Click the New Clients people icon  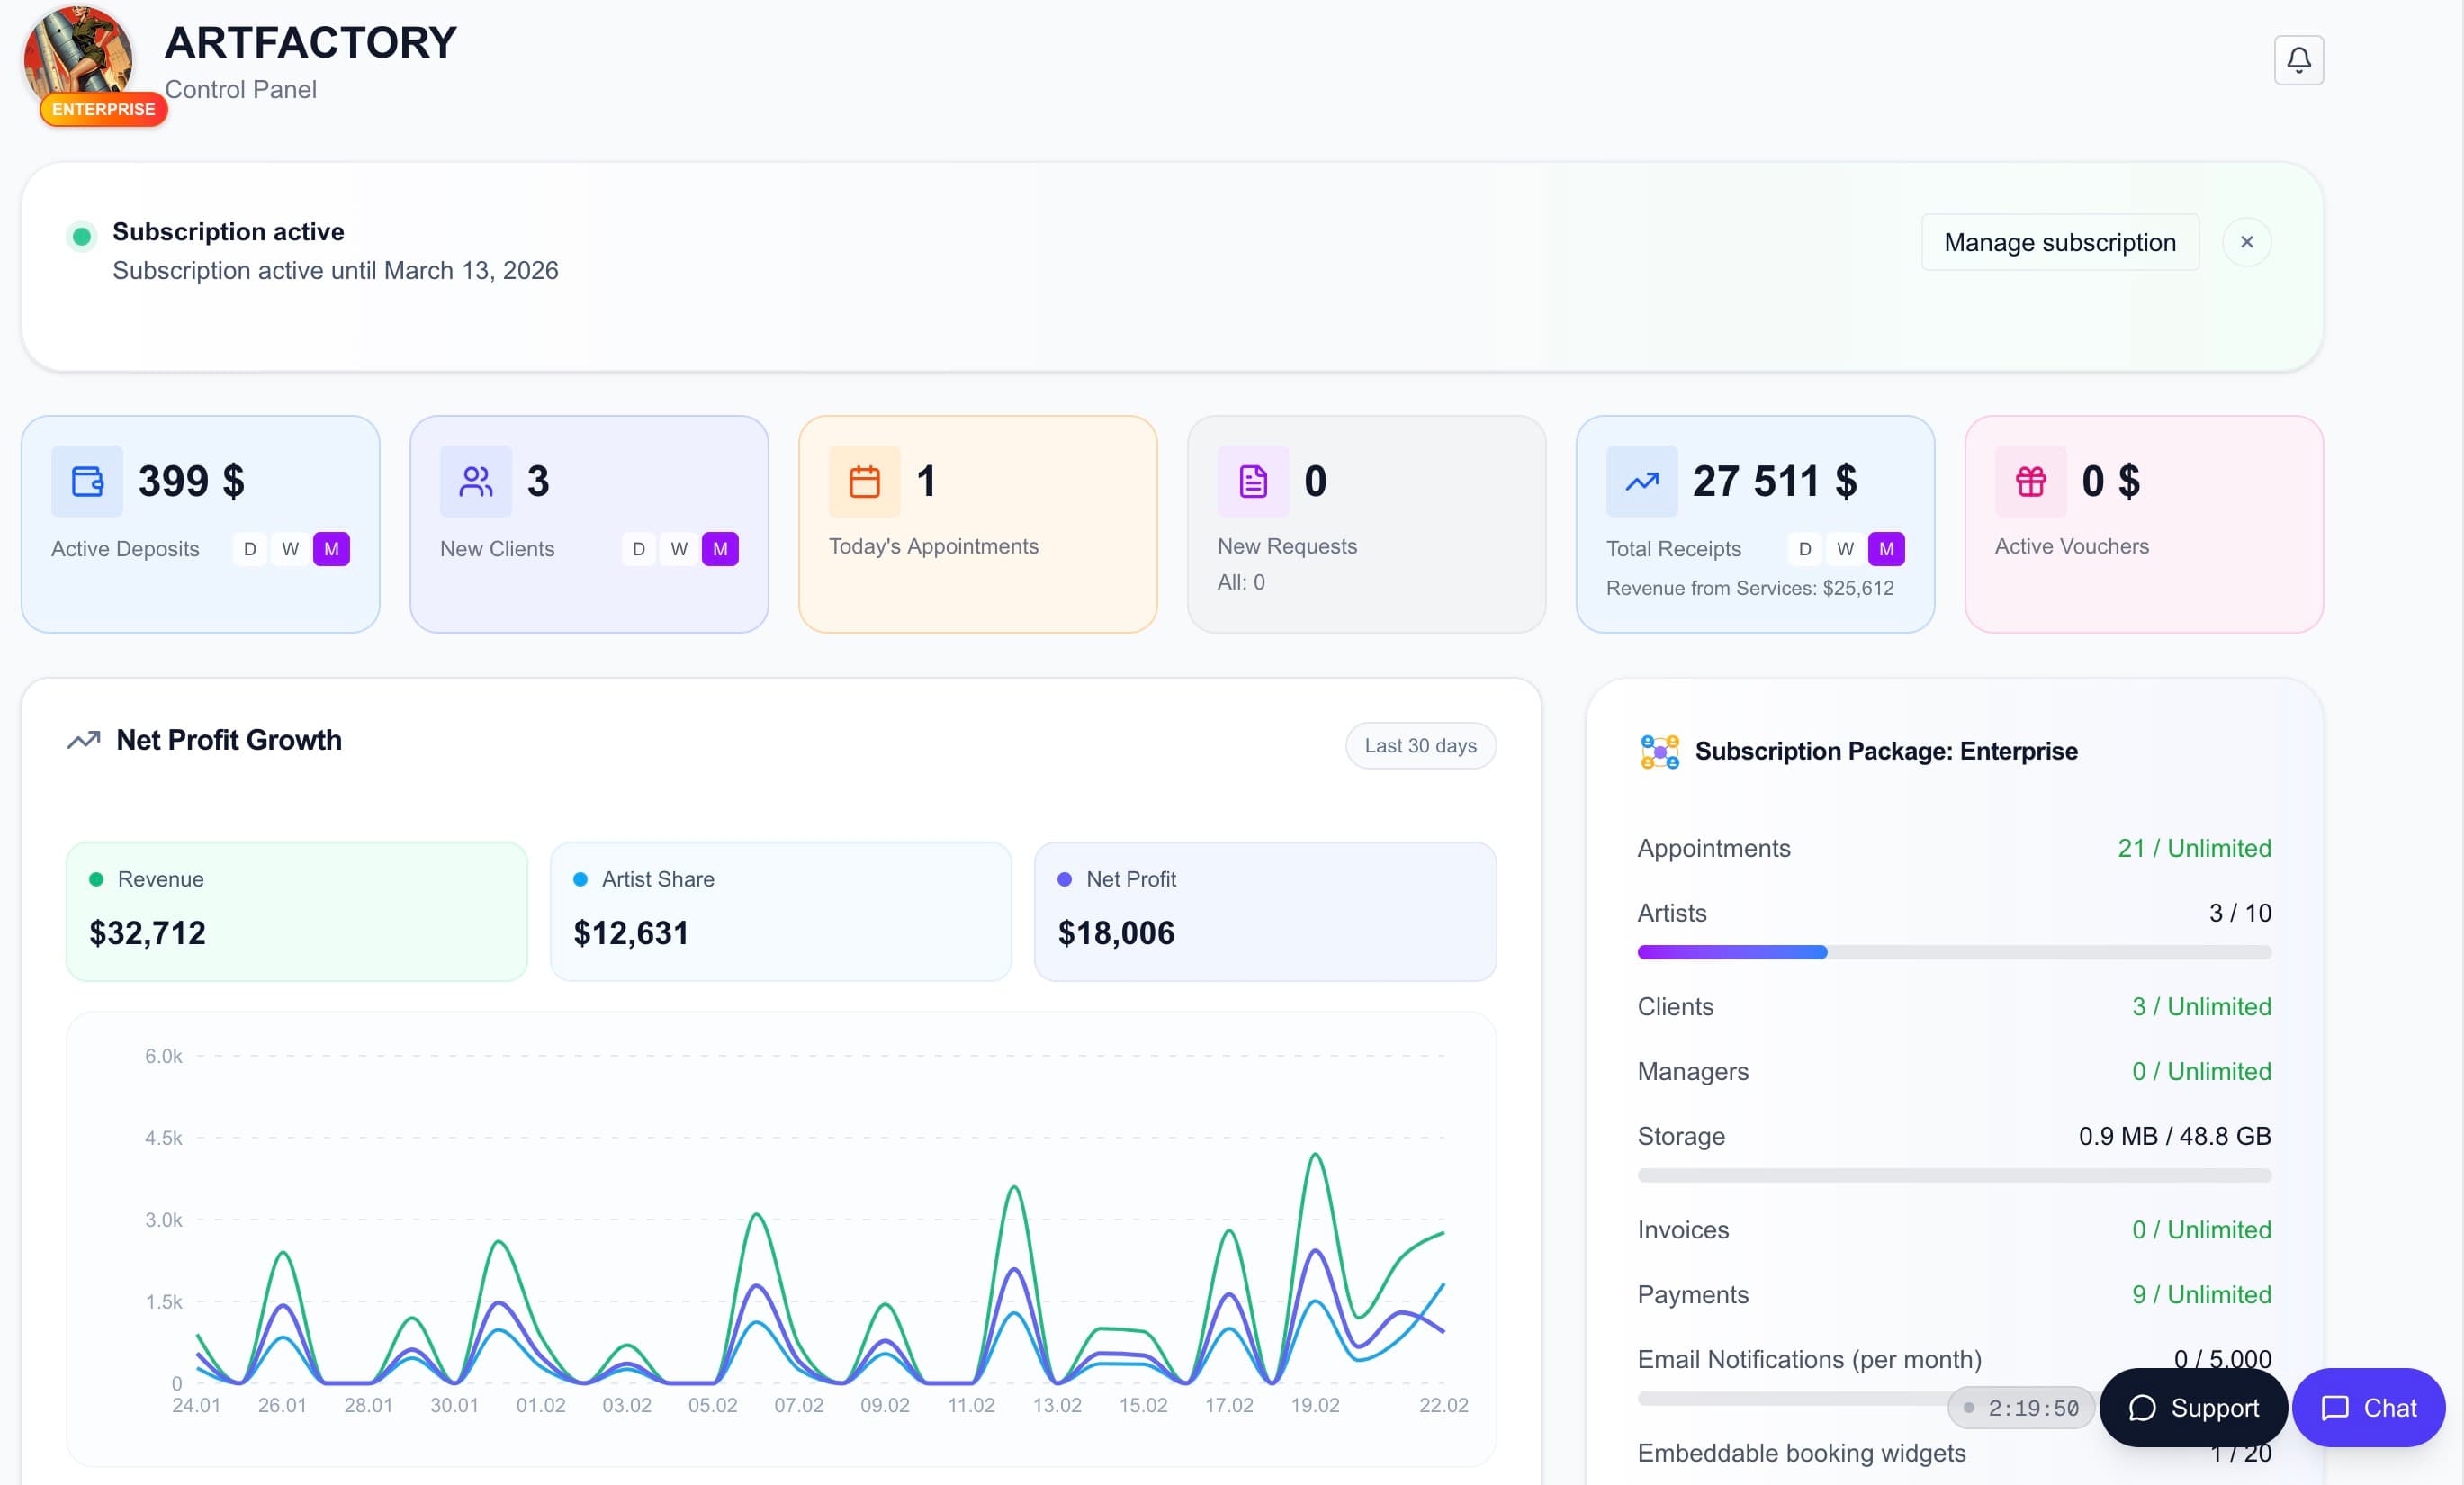click(x=475, y=481)
